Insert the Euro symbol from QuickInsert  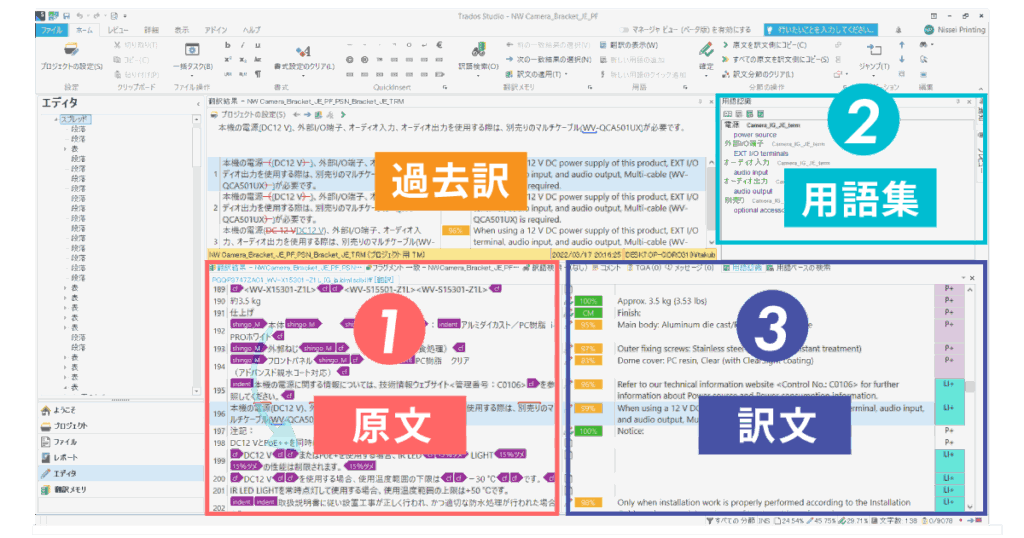[439, 45]
